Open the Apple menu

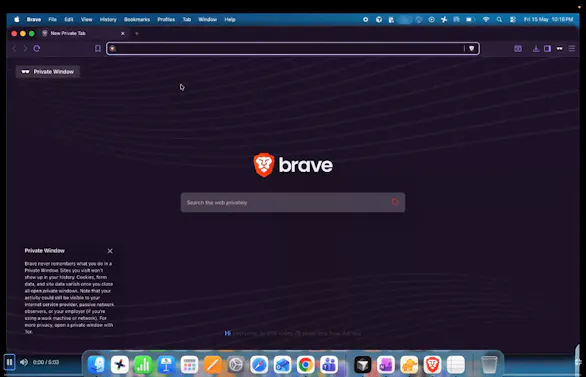(x=17, y=19)
